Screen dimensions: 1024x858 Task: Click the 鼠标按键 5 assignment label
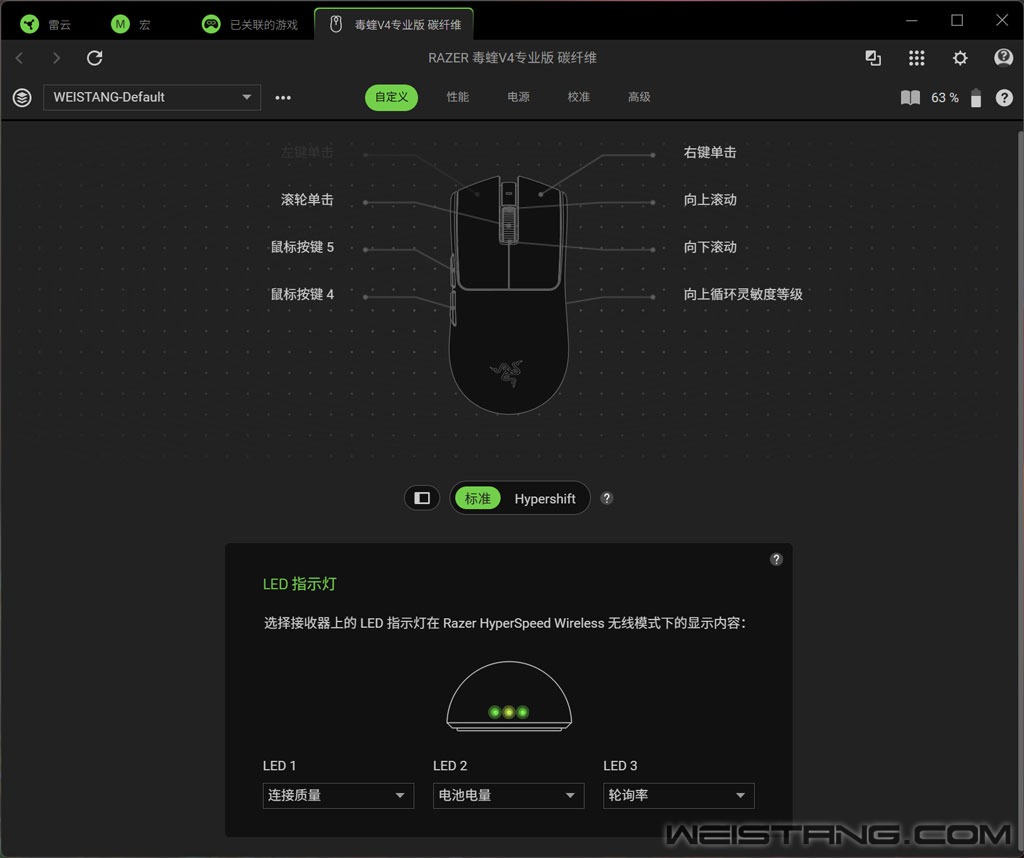coord(302,247)
